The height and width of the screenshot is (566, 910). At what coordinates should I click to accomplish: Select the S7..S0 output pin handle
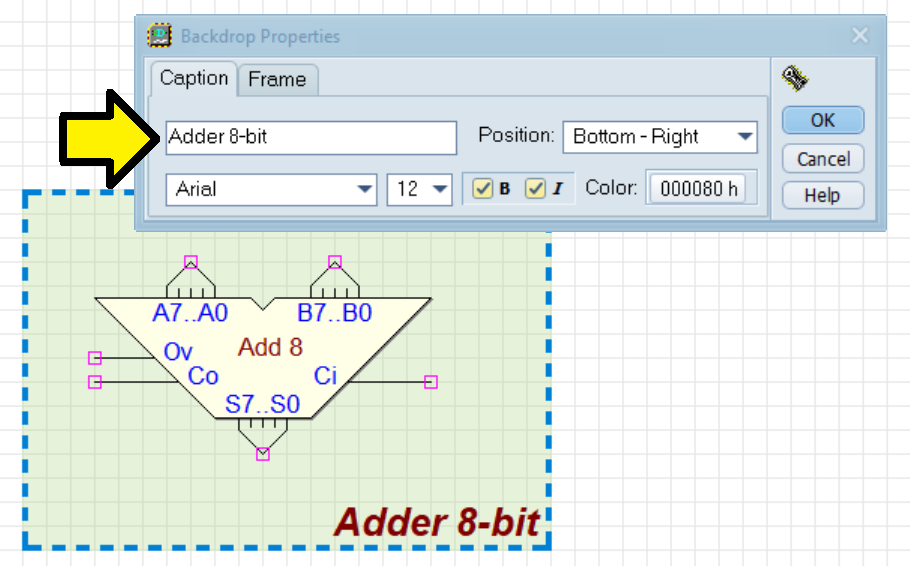point(263,454)
